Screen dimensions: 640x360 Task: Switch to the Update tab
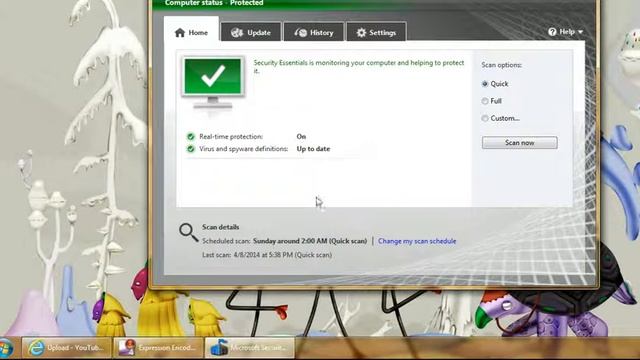[251, 32]
